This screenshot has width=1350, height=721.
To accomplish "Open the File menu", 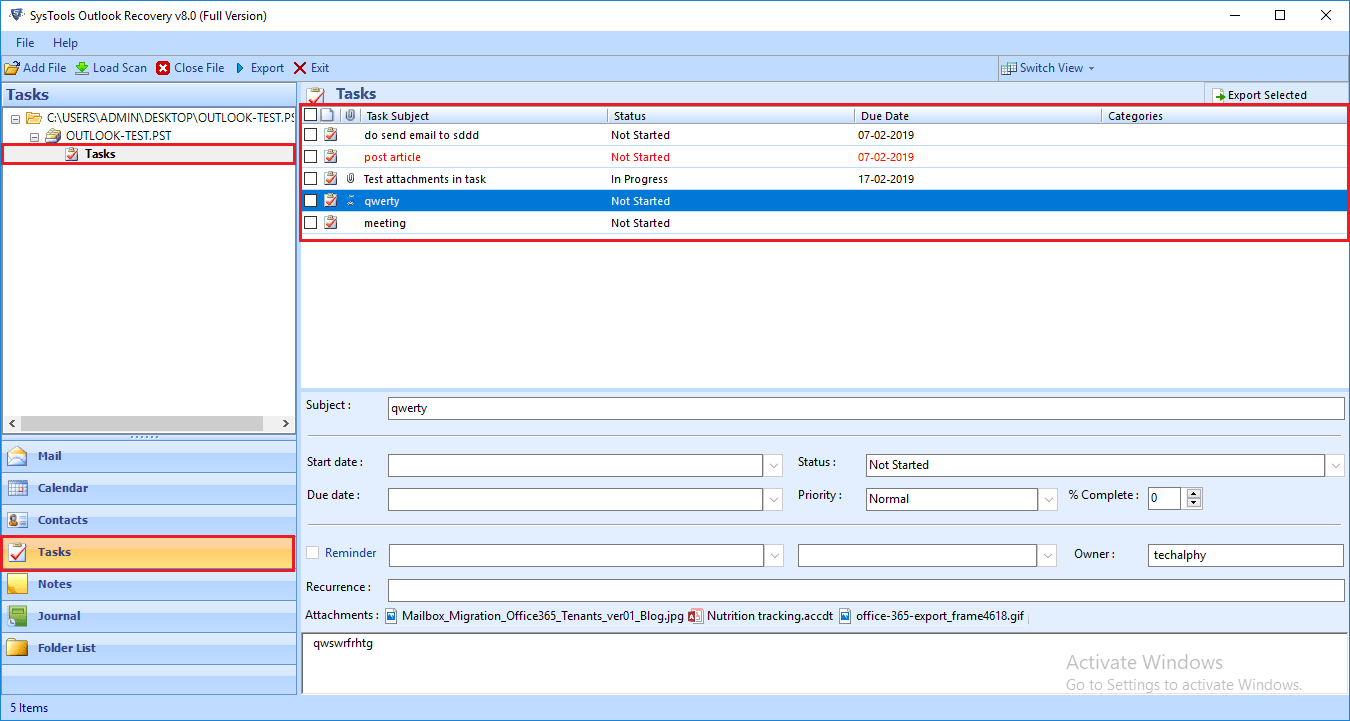I will click(25, 43).
